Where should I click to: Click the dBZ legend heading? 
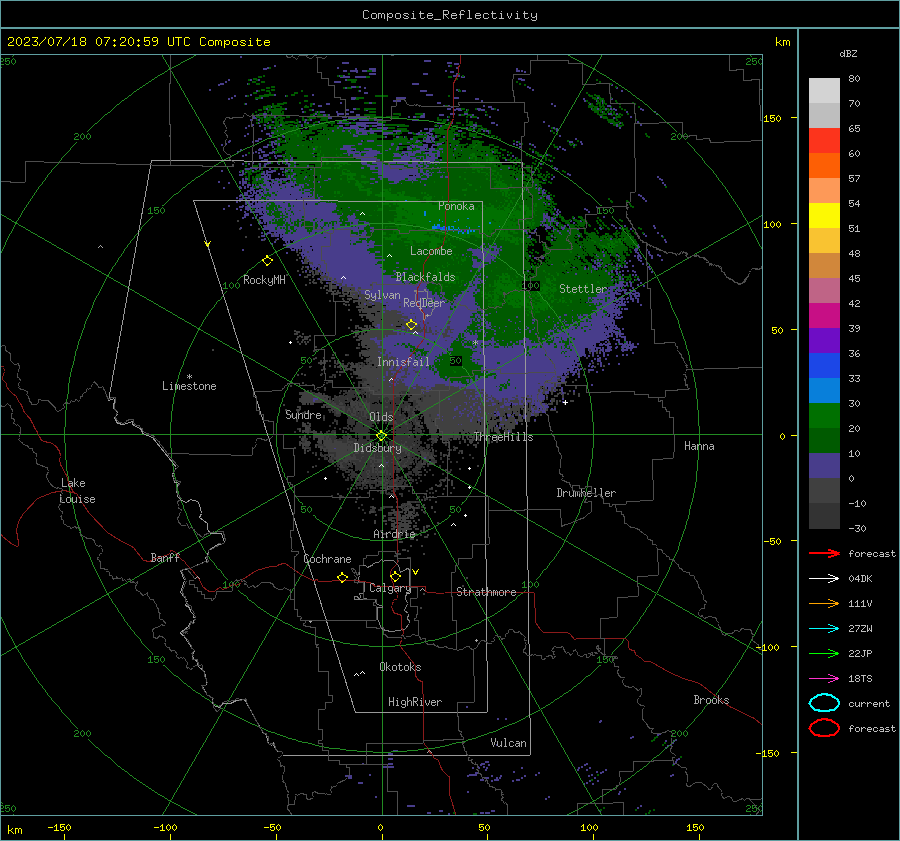(848, 53)
